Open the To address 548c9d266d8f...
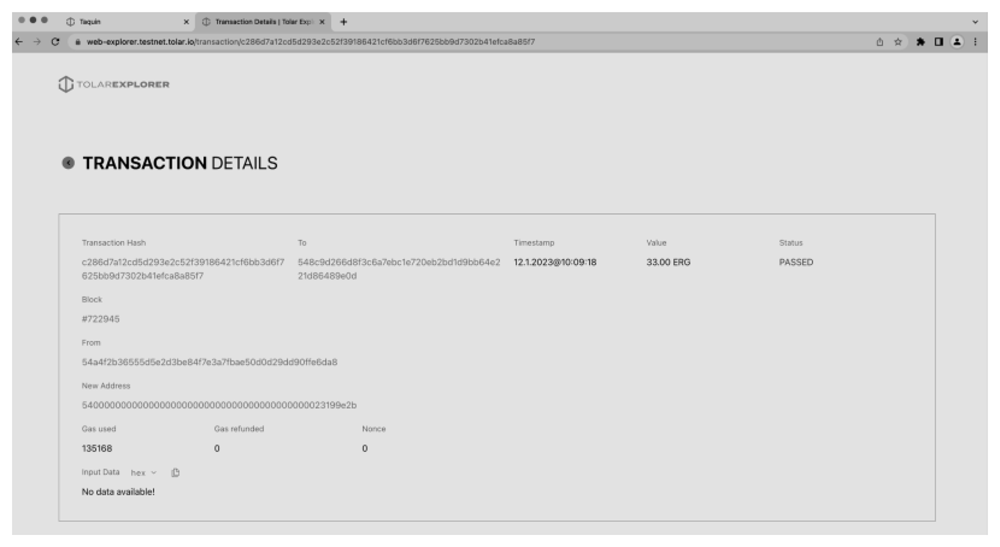Screen dimensions: 1000x547 click(399, 269)
